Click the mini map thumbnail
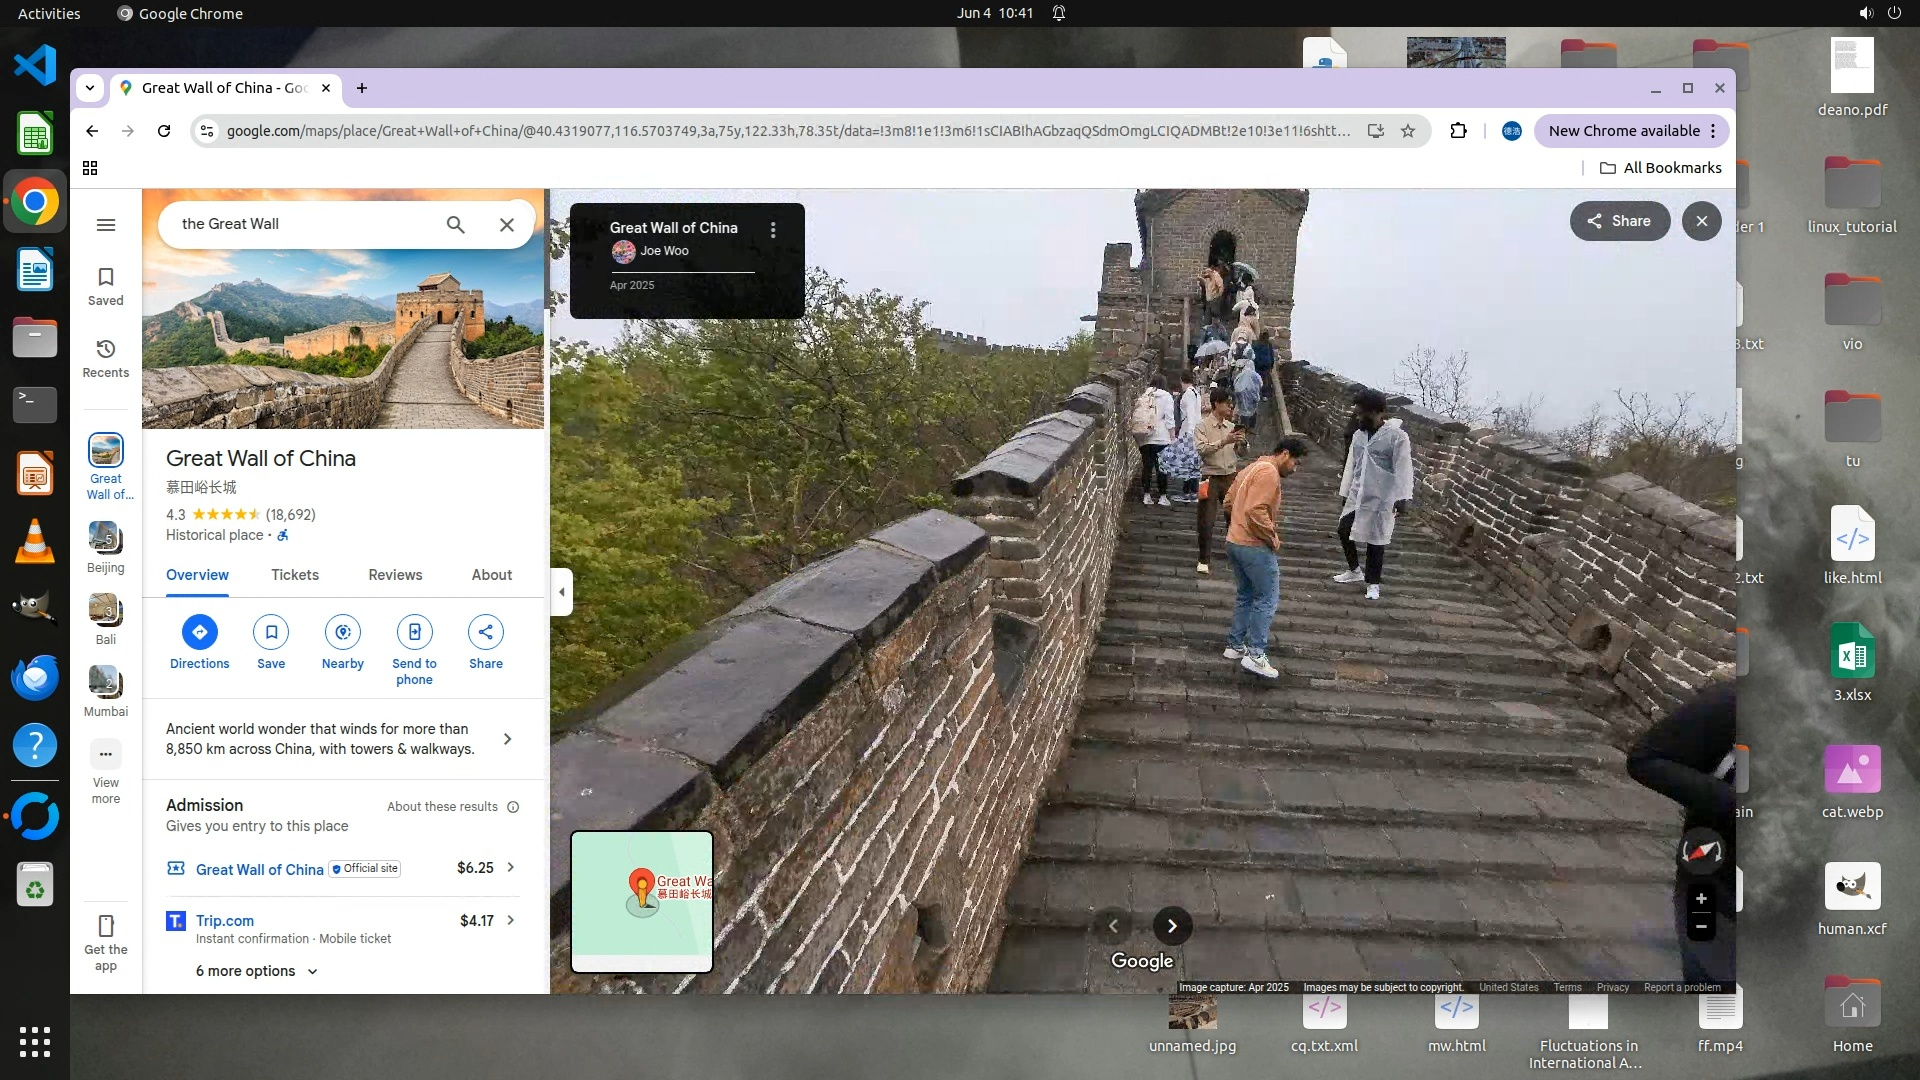 coord(641,900)
